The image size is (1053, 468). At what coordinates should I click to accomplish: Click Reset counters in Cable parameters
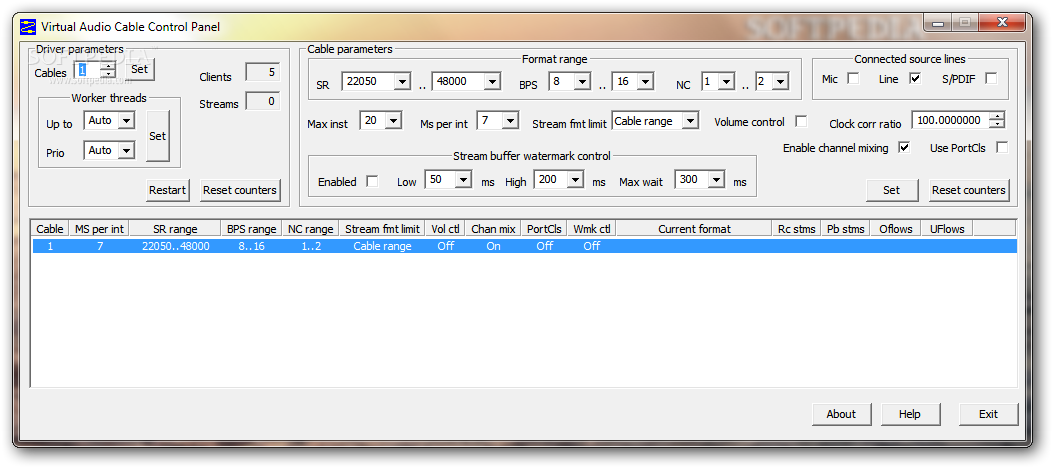(x=969, y=190)
